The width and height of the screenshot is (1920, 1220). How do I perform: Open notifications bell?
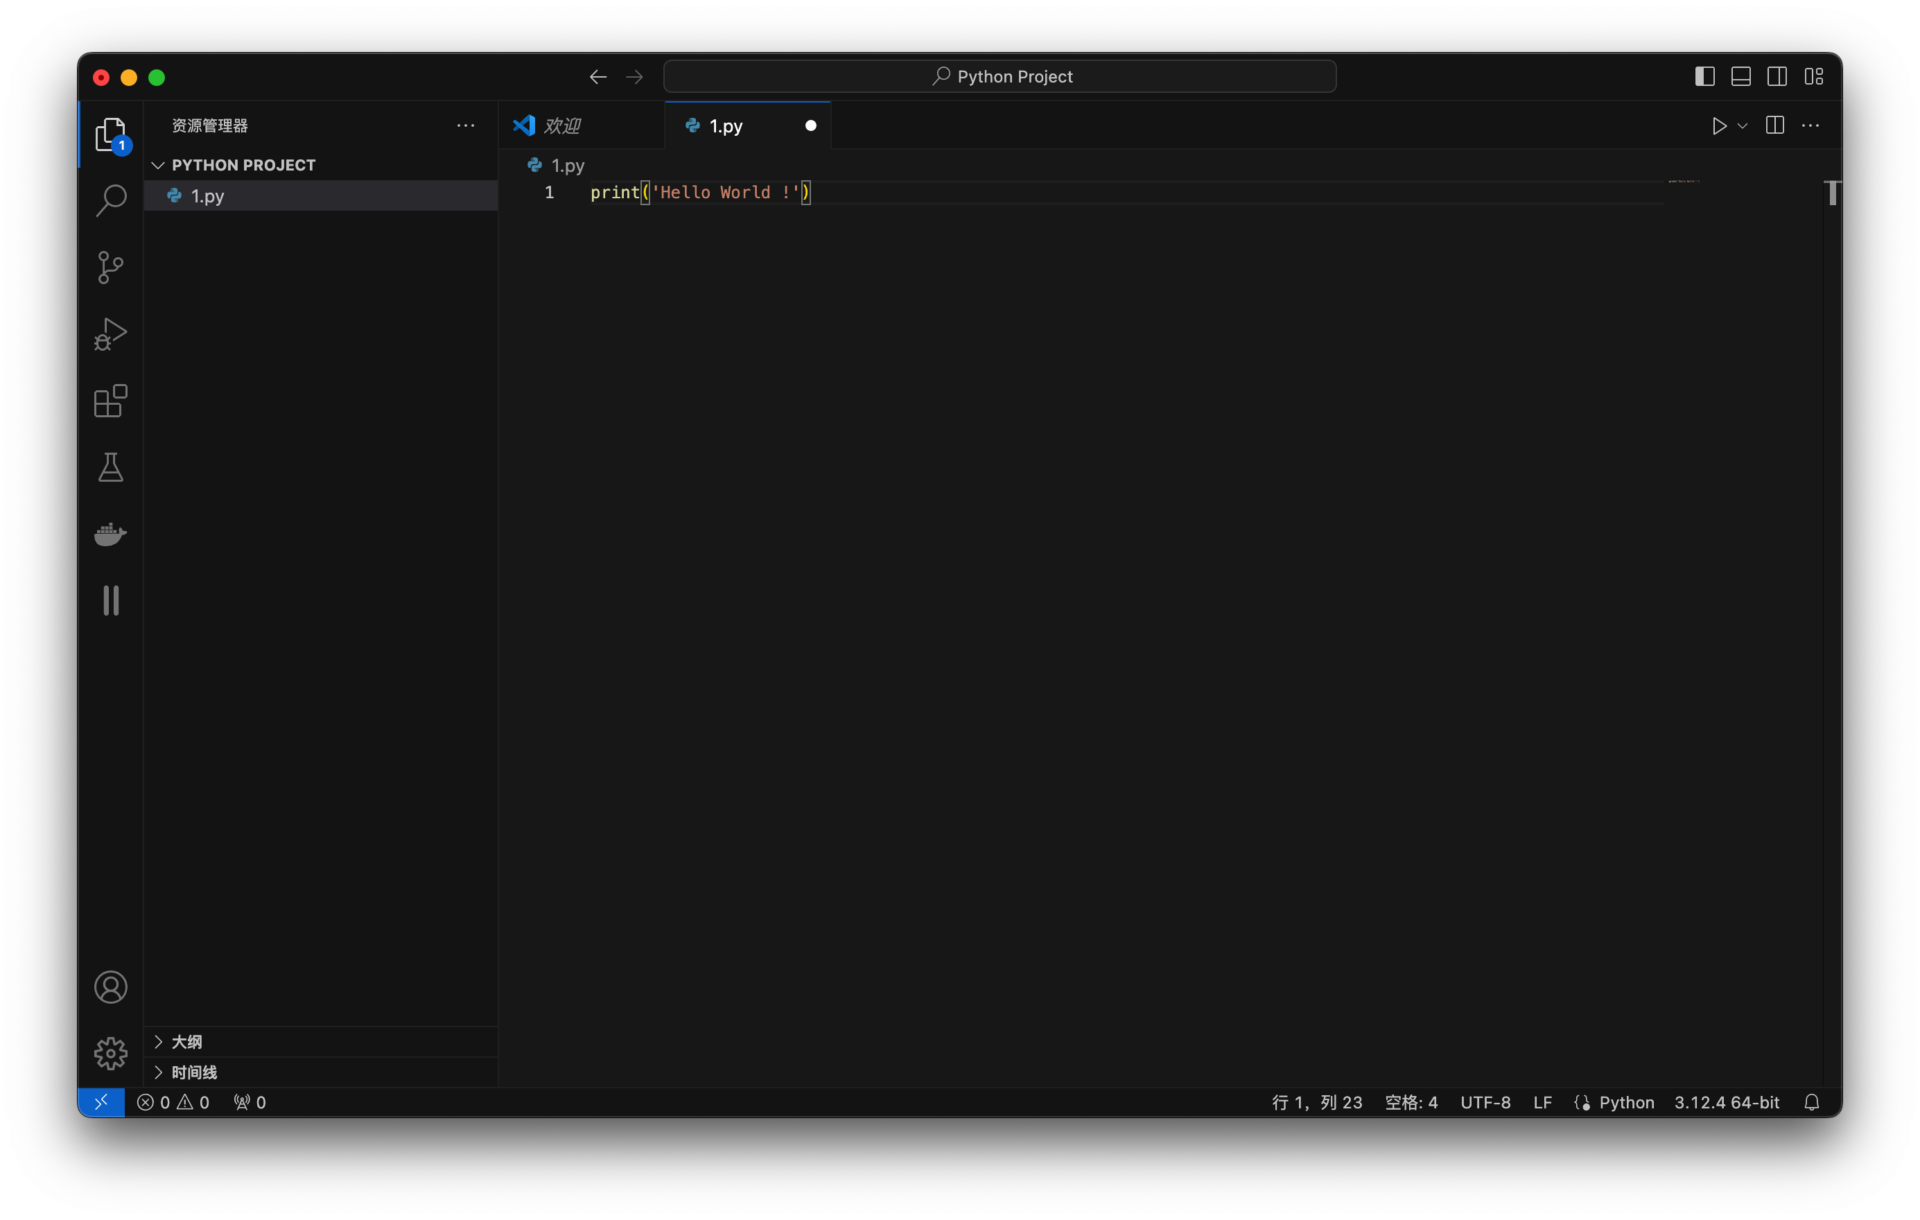coord(1811,1102)
